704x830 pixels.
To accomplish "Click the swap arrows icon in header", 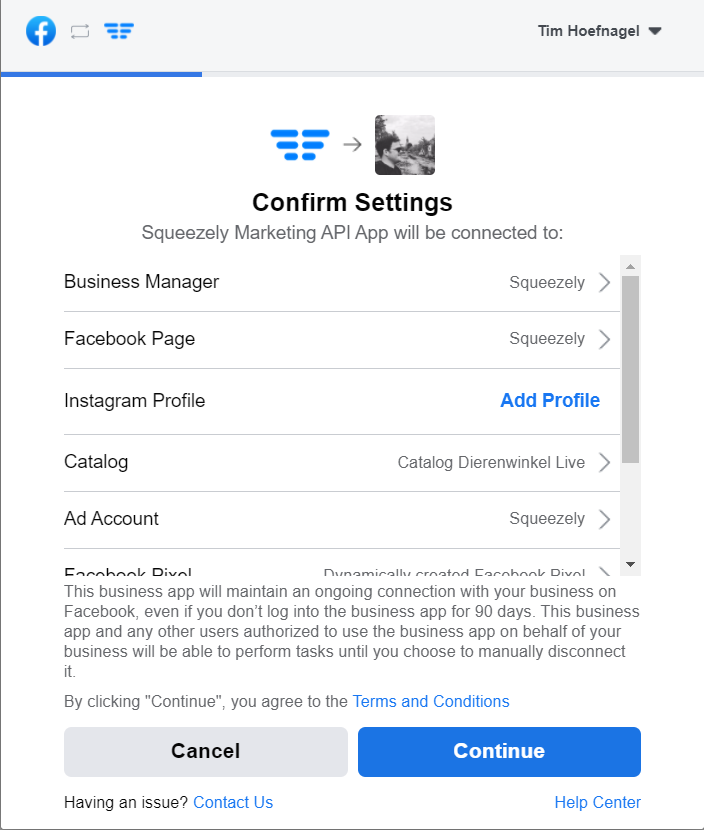I will click(x=80, y=32).
